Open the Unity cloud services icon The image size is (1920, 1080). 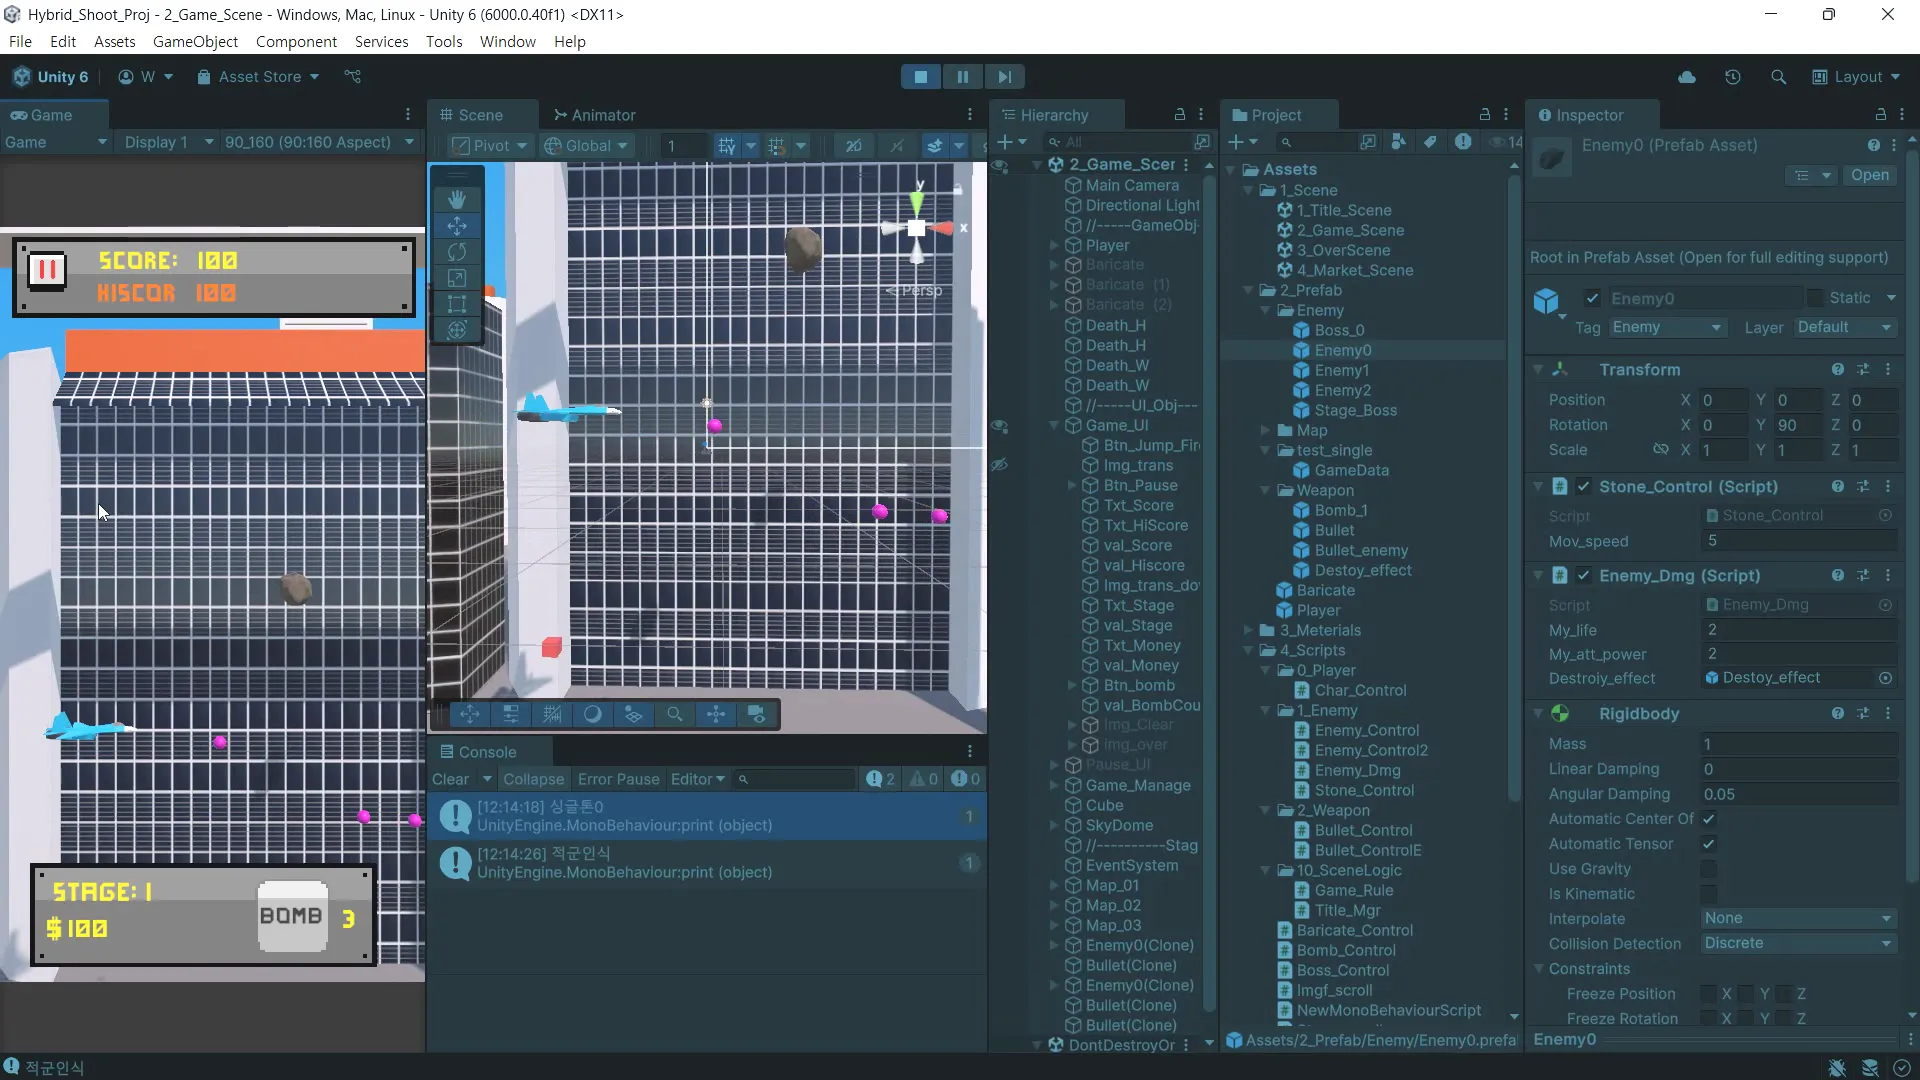pyautogui.click(x=1687, y=77)
